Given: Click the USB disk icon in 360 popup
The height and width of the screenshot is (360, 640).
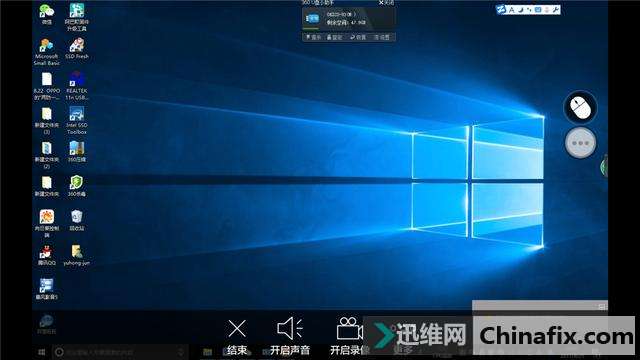Looking at the screenshot, I should pyautogui.click(x=312, y=18).
